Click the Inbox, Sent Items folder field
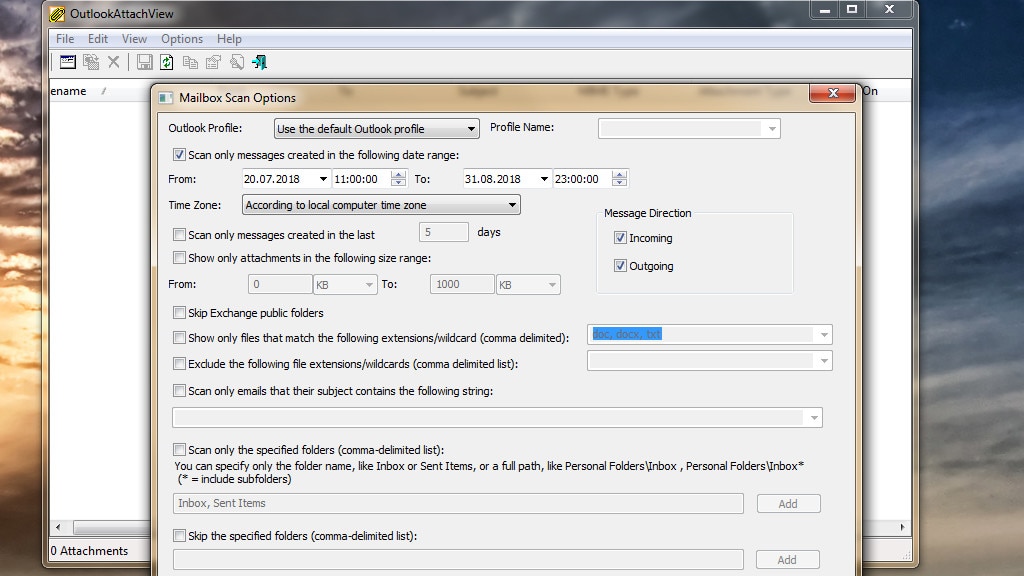 pos(458,504)
